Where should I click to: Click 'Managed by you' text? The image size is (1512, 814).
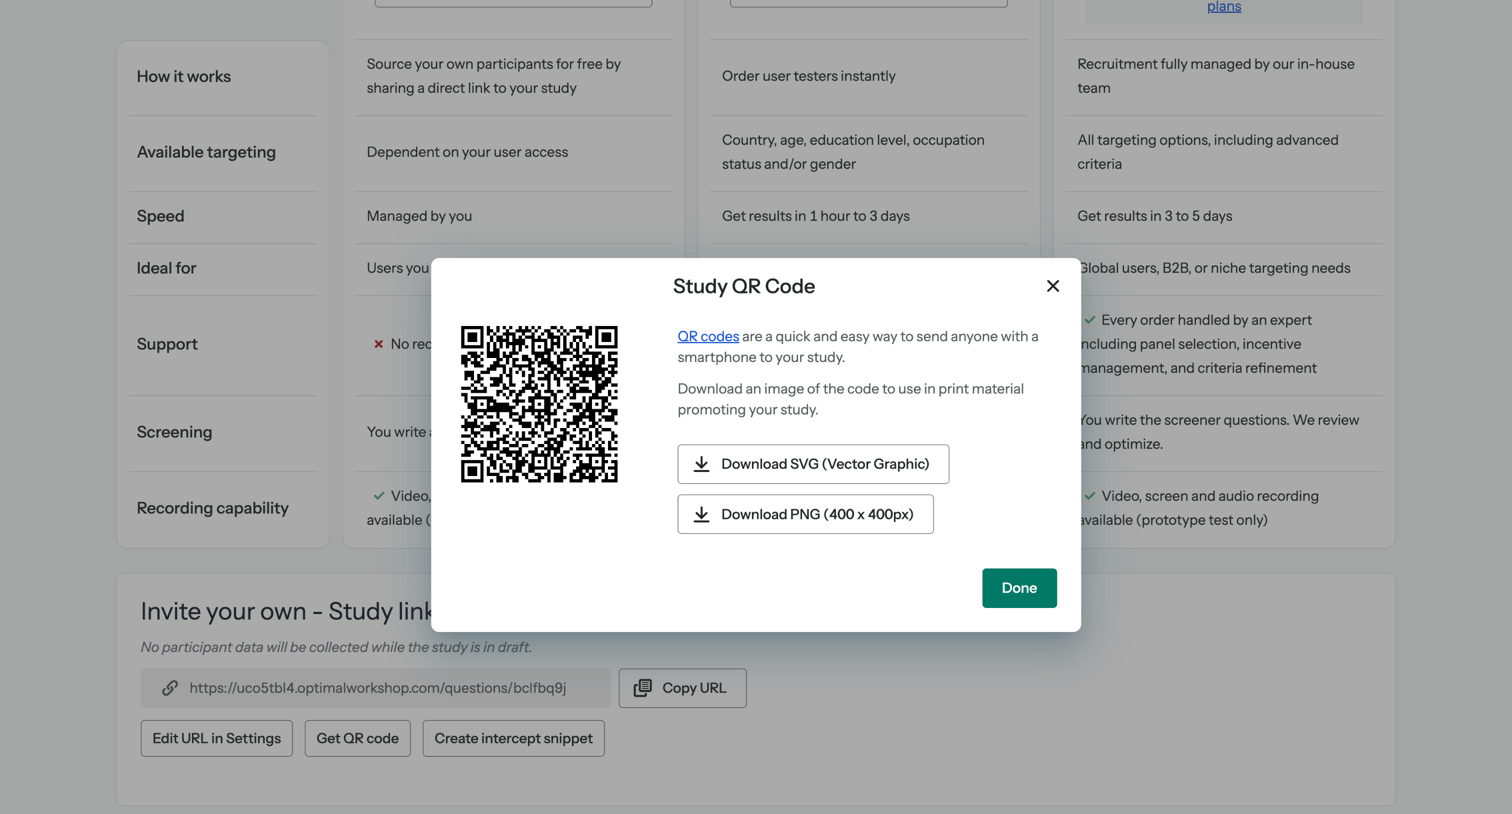[x=419, y=216]
